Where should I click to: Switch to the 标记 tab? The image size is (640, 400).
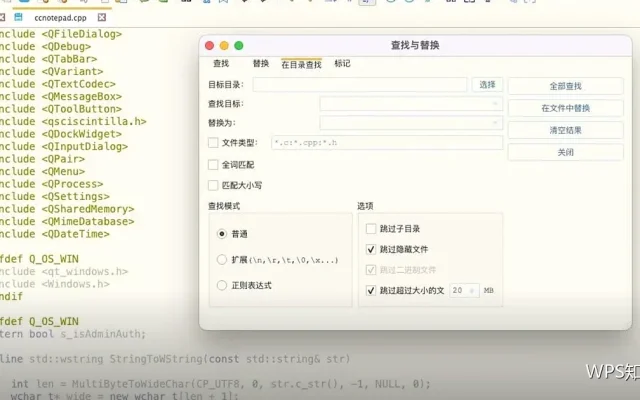[x=342, y=63]
